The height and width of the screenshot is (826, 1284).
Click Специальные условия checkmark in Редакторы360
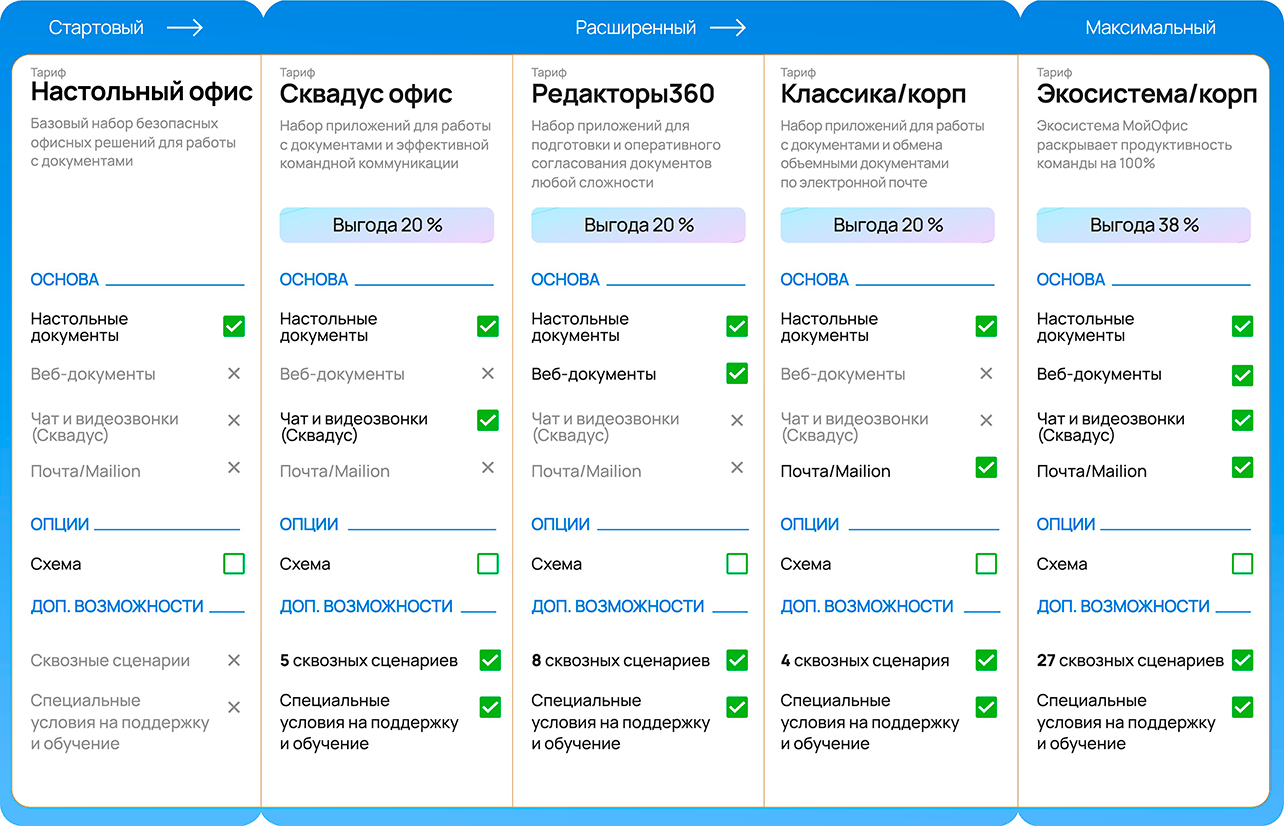point(737,707)
